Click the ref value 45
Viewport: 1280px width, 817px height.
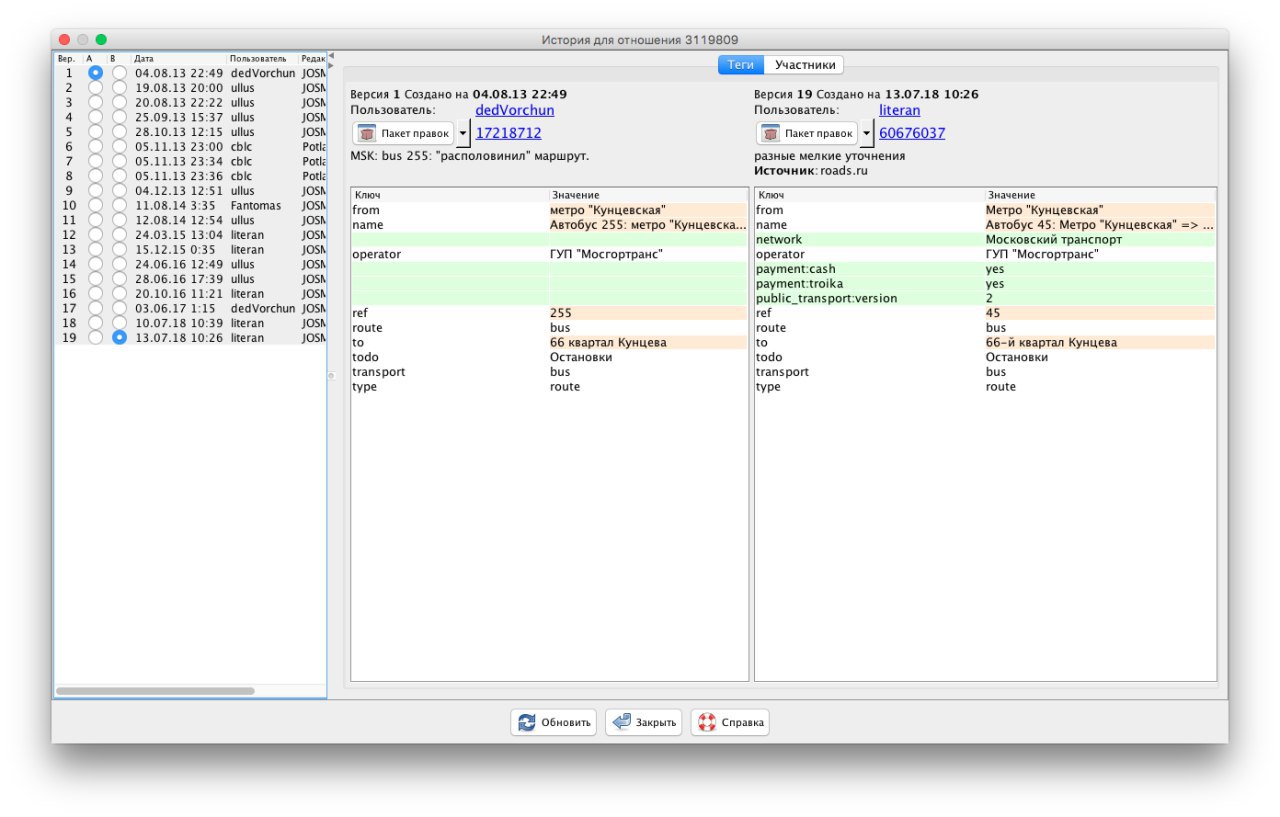click(1100, 313)
